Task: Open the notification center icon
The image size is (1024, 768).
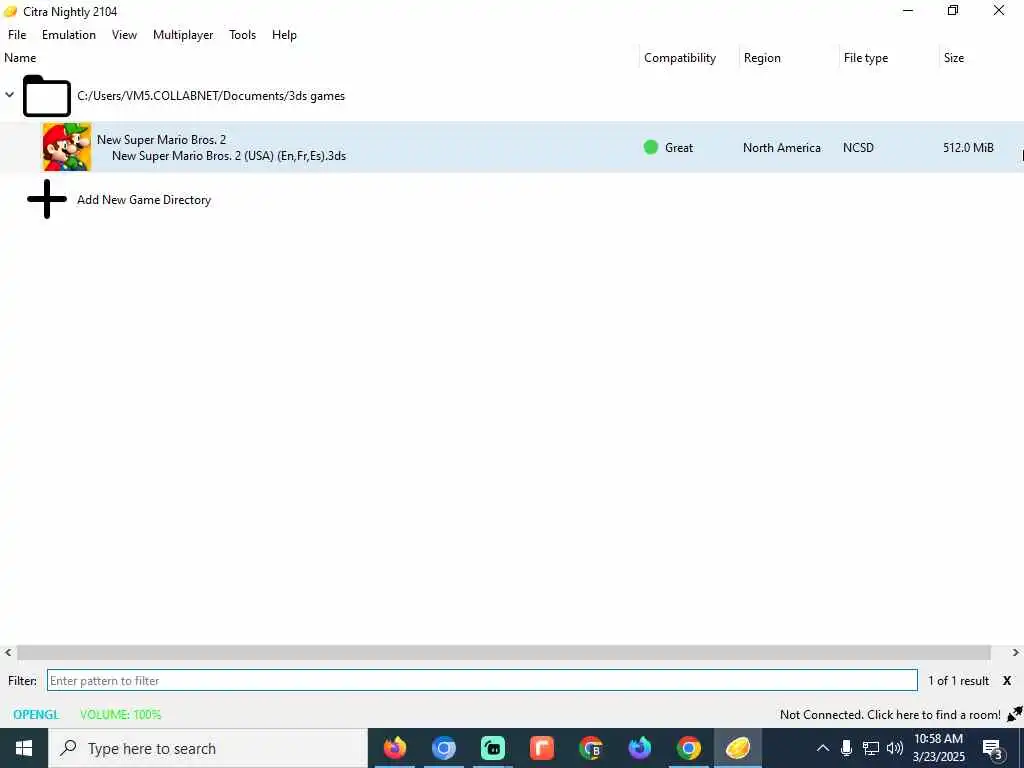Action: pos(993,749)
